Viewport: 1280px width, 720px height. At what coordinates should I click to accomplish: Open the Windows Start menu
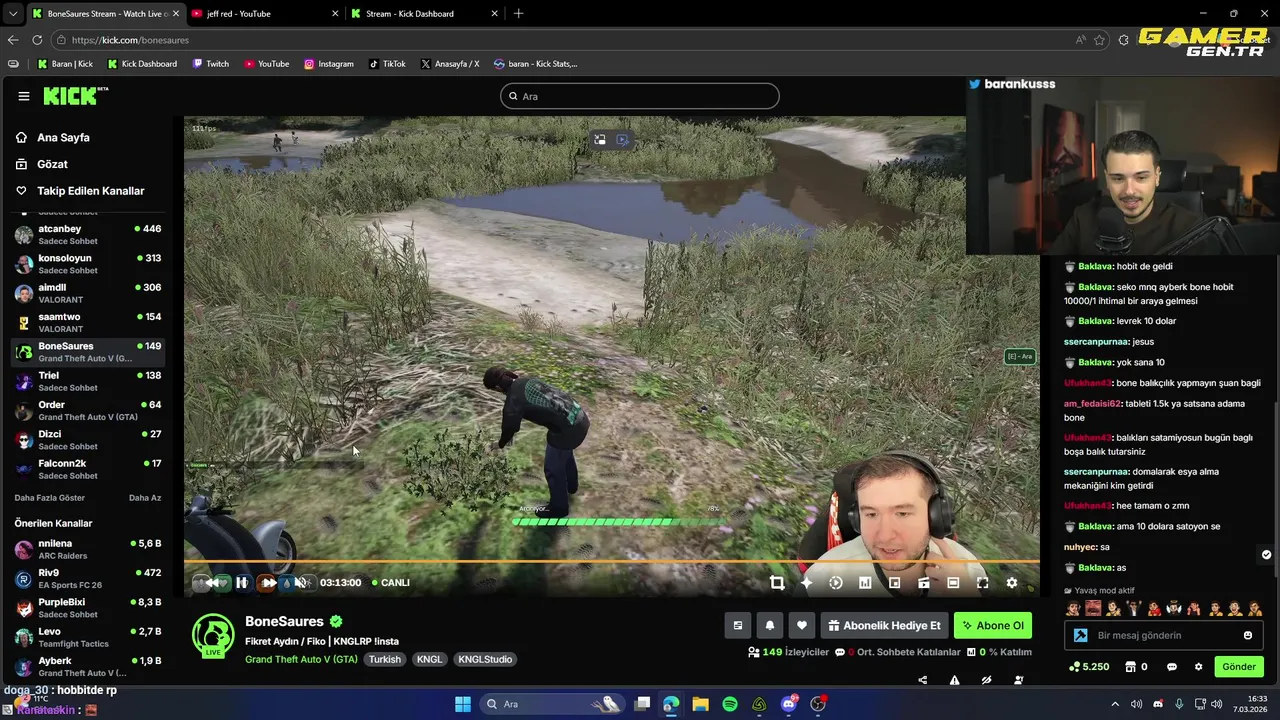point(463,704)
